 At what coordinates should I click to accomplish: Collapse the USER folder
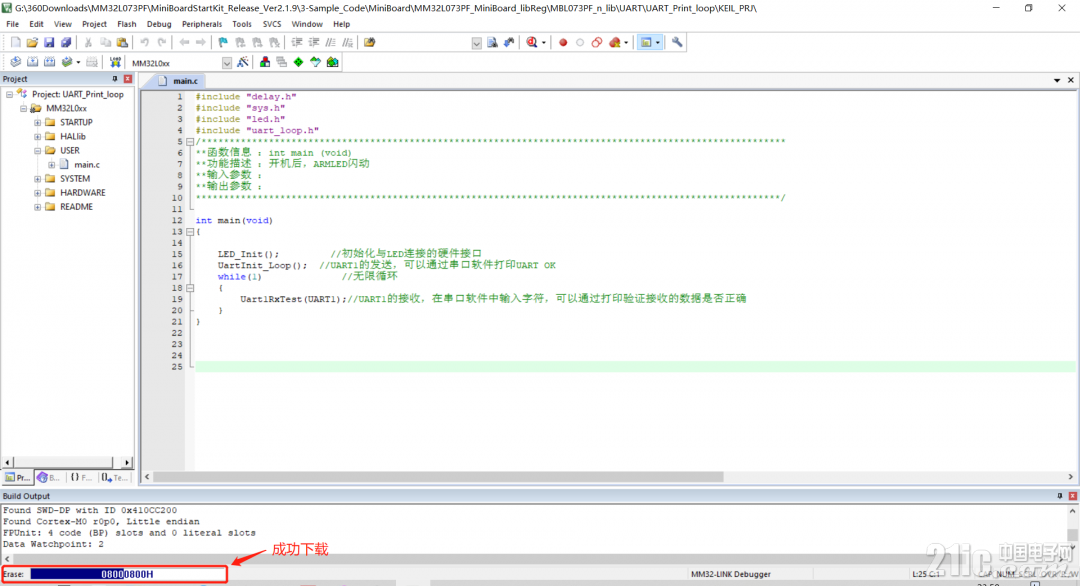(x=37, y=151)
